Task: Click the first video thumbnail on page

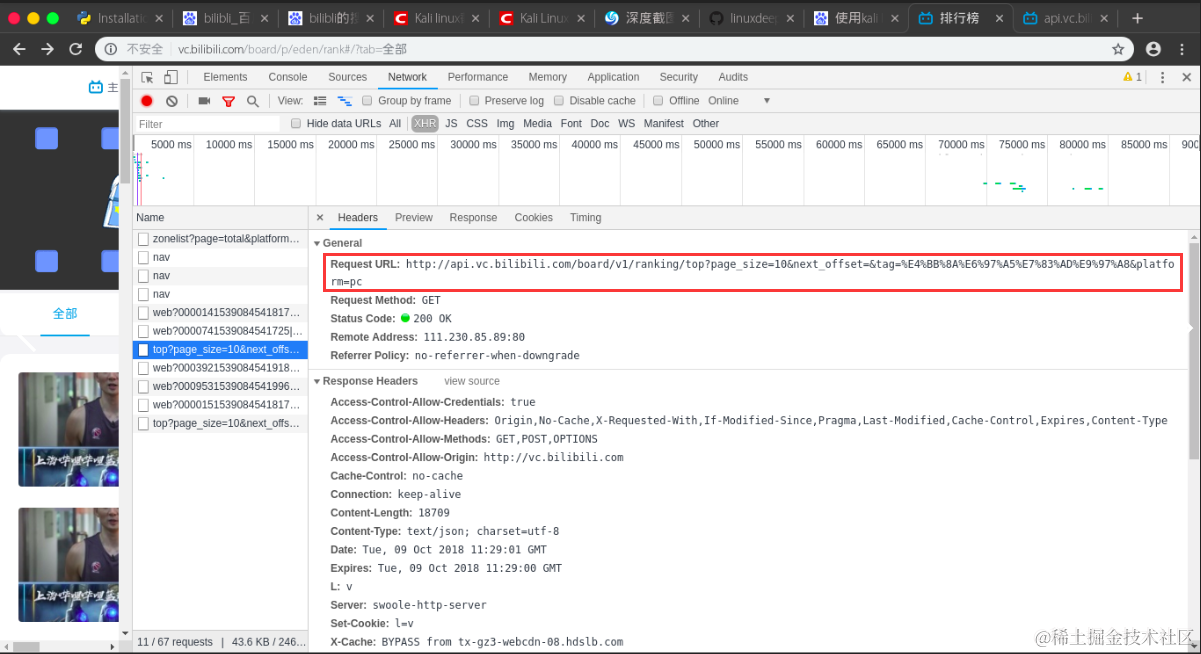Action: (69, 430)
